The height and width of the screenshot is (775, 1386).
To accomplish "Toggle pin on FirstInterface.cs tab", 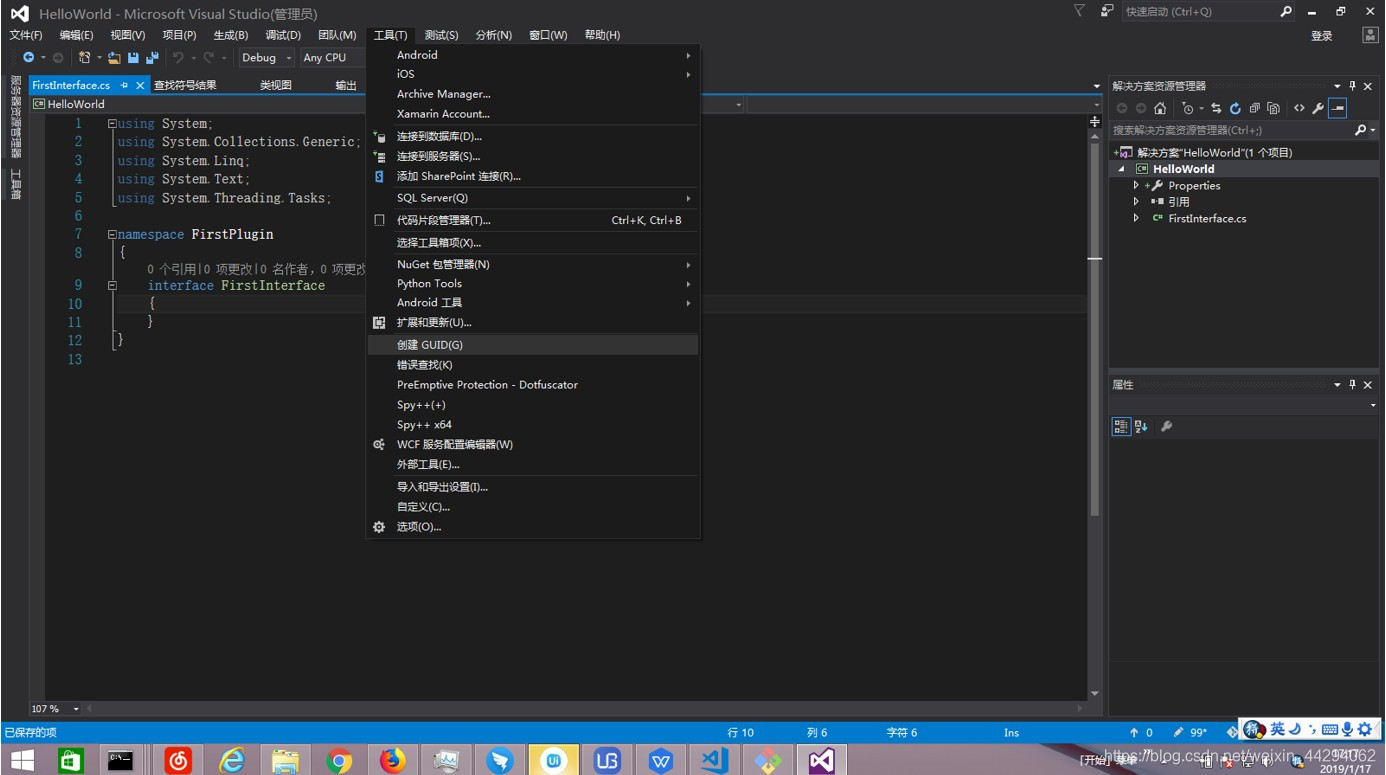I will tap(124, 86).
